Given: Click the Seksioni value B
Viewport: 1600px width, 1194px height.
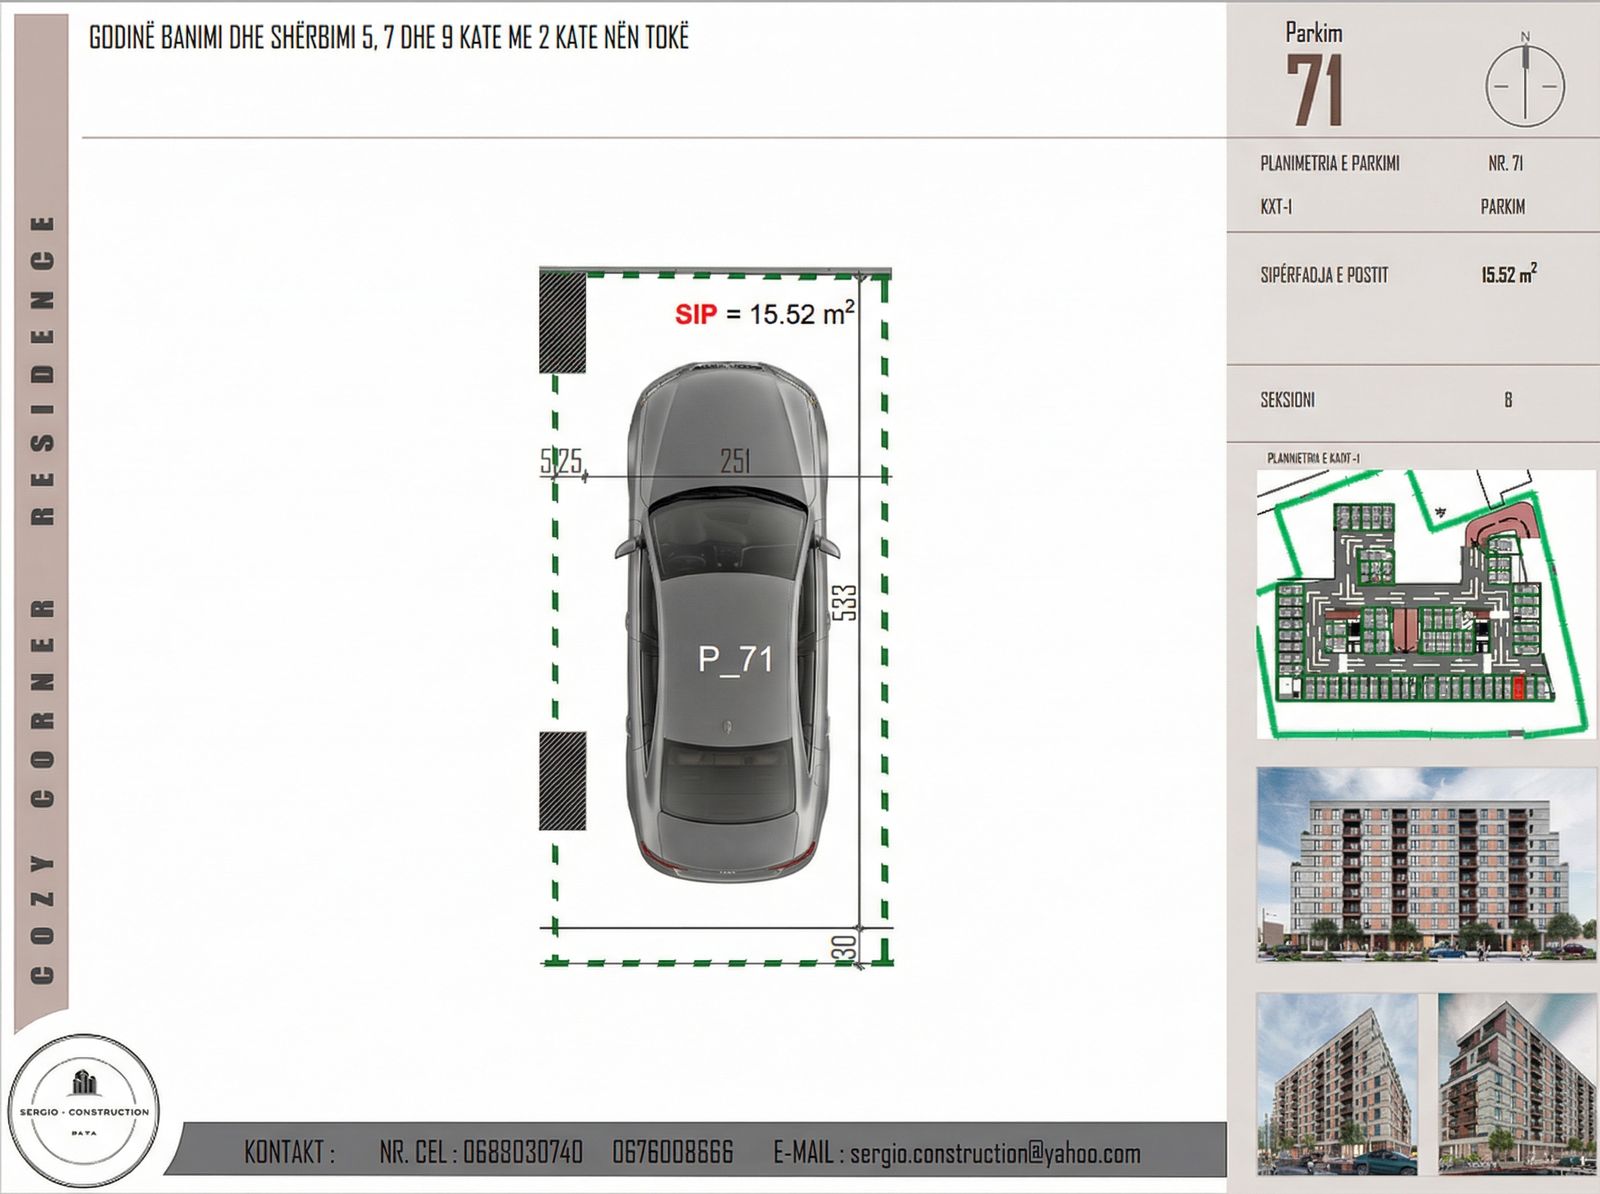Looking at the screenshot, I should pyautogui.click(x=1508, y=400).
